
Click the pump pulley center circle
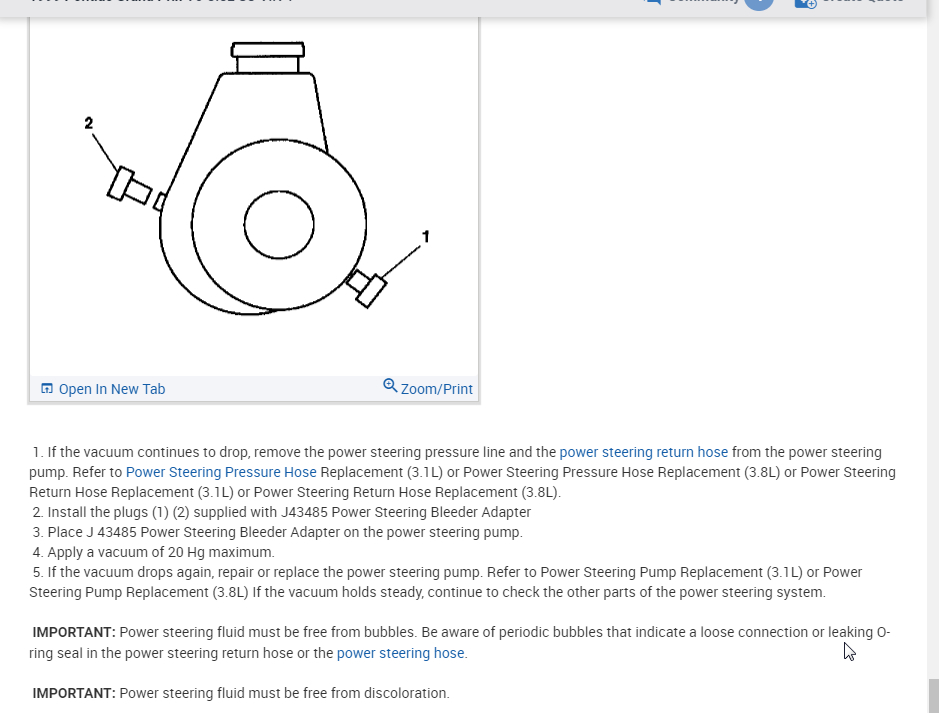279,225
